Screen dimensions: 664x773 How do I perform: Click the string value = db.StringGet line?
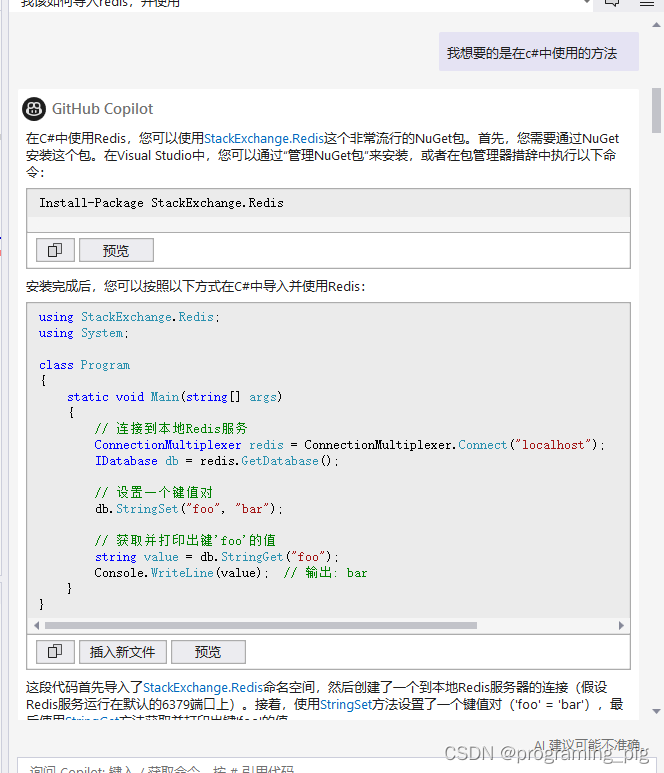tap(217, 557)
